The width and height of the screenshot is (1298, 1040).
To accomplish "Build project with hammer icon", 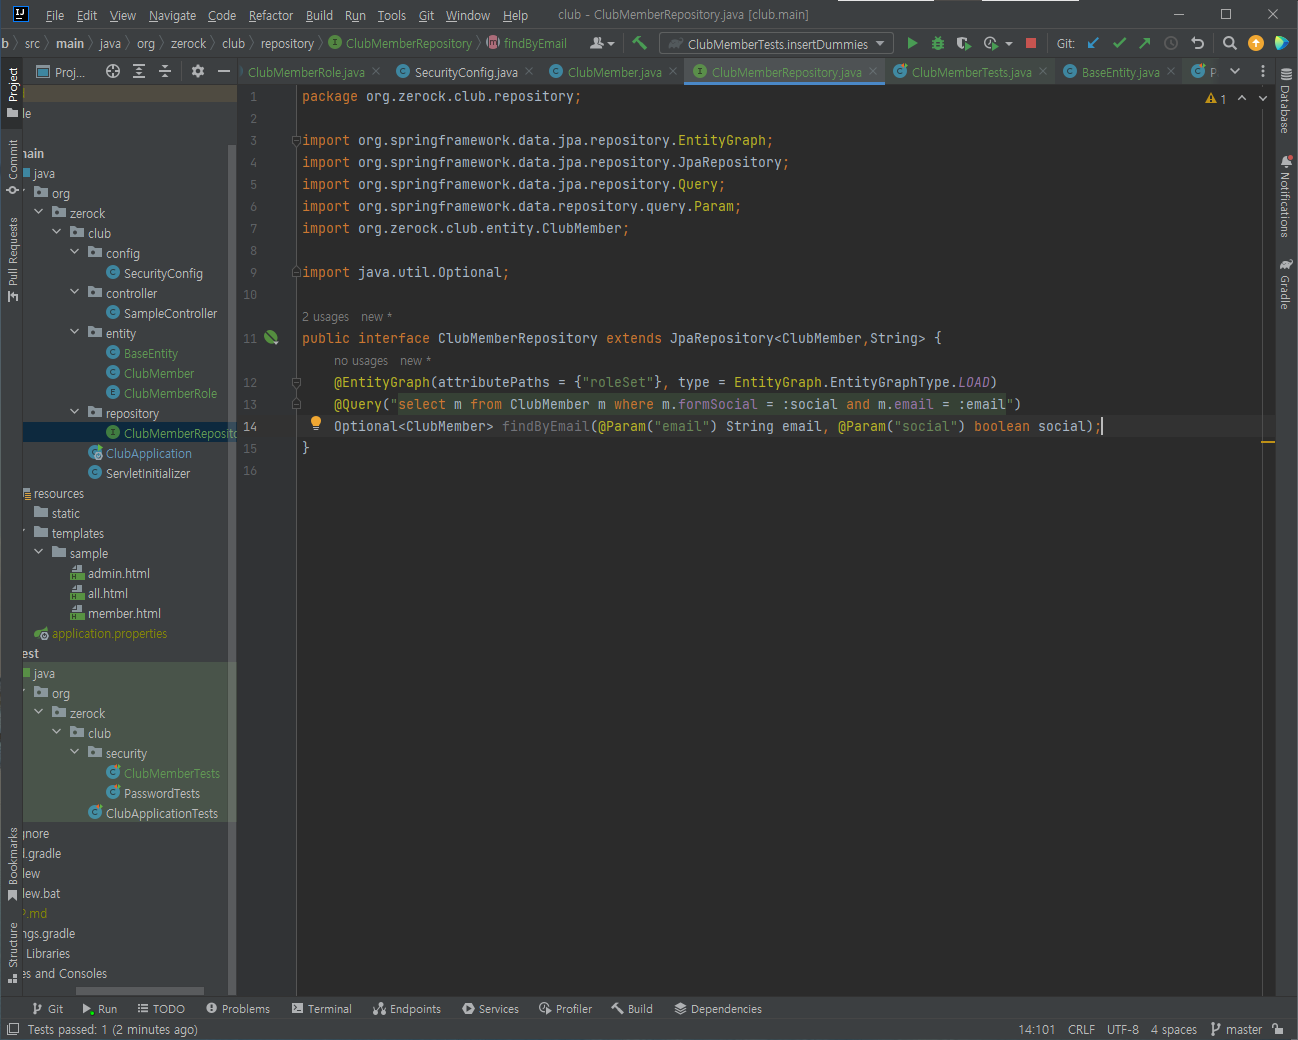I will click(640, 43).
